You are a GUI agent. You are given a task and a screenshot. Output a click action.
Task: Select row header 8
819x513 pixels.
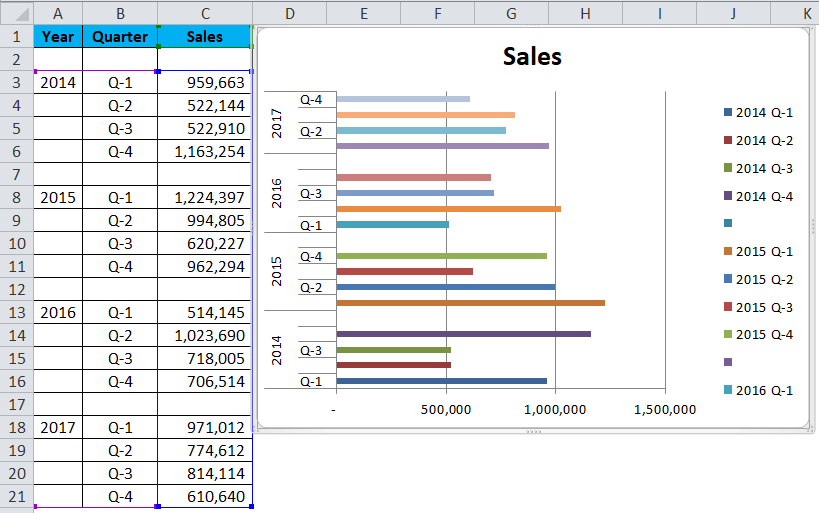pos(16,198)
